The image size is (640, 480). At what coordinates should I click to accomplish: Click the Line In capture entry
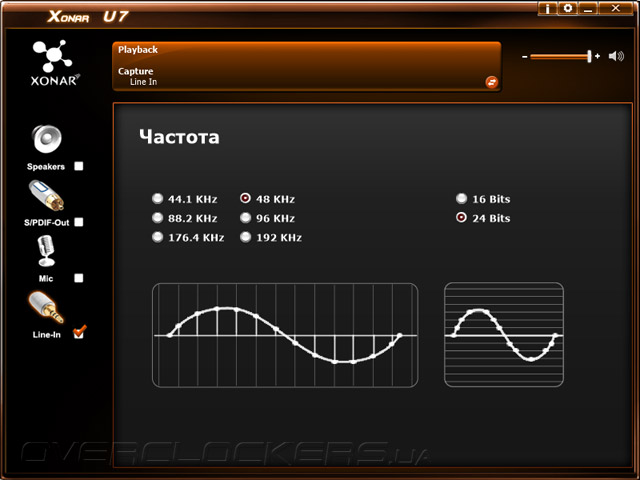143,82
